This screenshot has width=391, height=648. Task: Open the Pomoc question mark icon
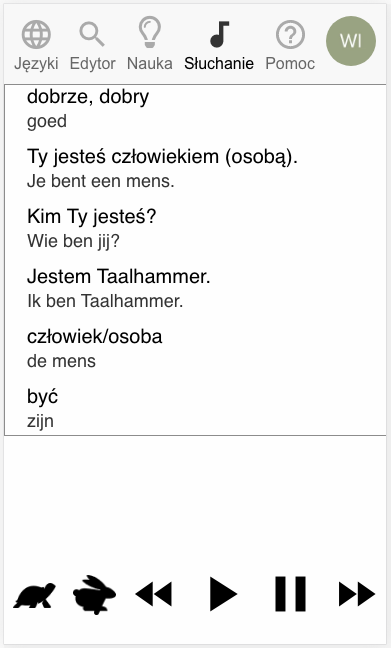tap(290, 35)
